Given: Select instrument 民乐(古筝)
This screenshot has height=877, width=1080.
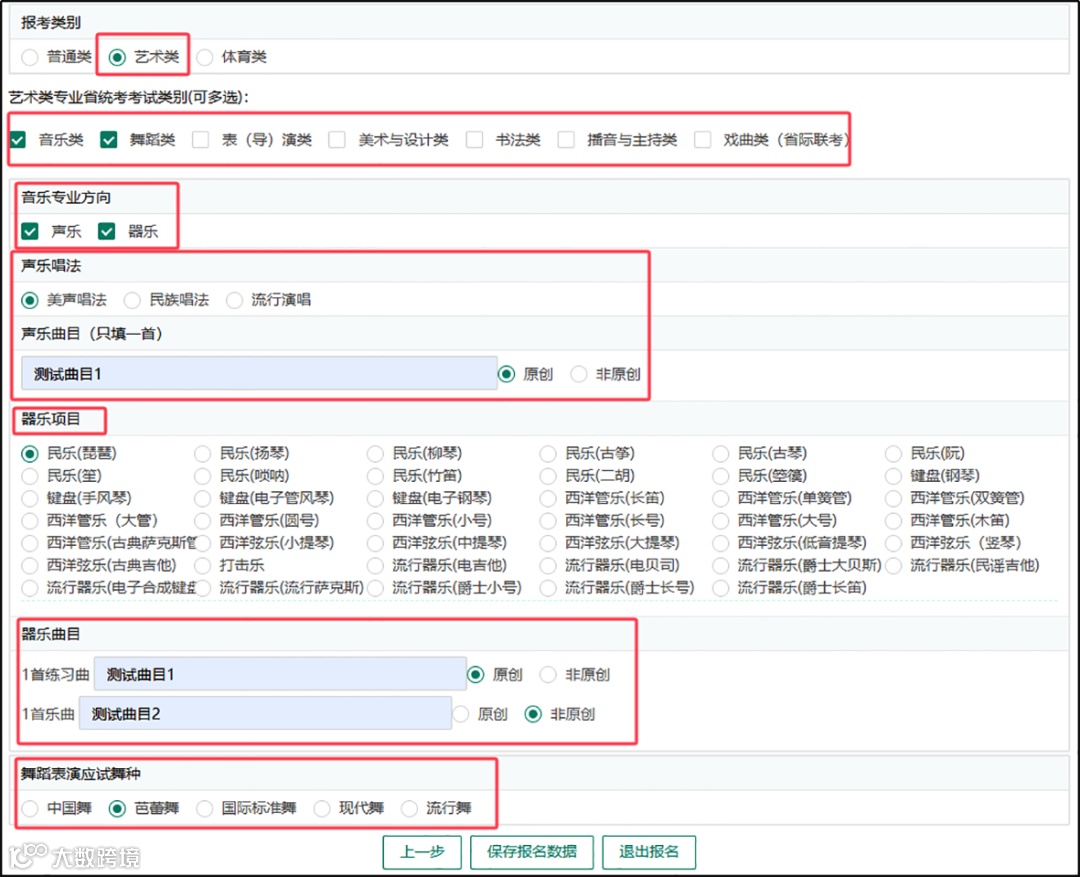Looking at the screenshot, I should 548,454.
